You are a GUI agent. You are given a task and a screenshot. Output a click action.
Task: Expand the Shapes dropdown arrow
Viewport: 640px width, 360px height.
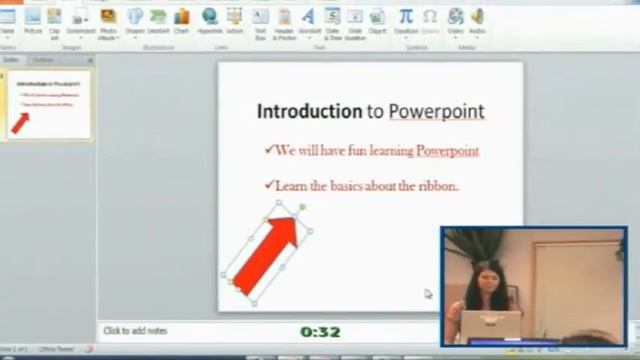pos(135,38)
